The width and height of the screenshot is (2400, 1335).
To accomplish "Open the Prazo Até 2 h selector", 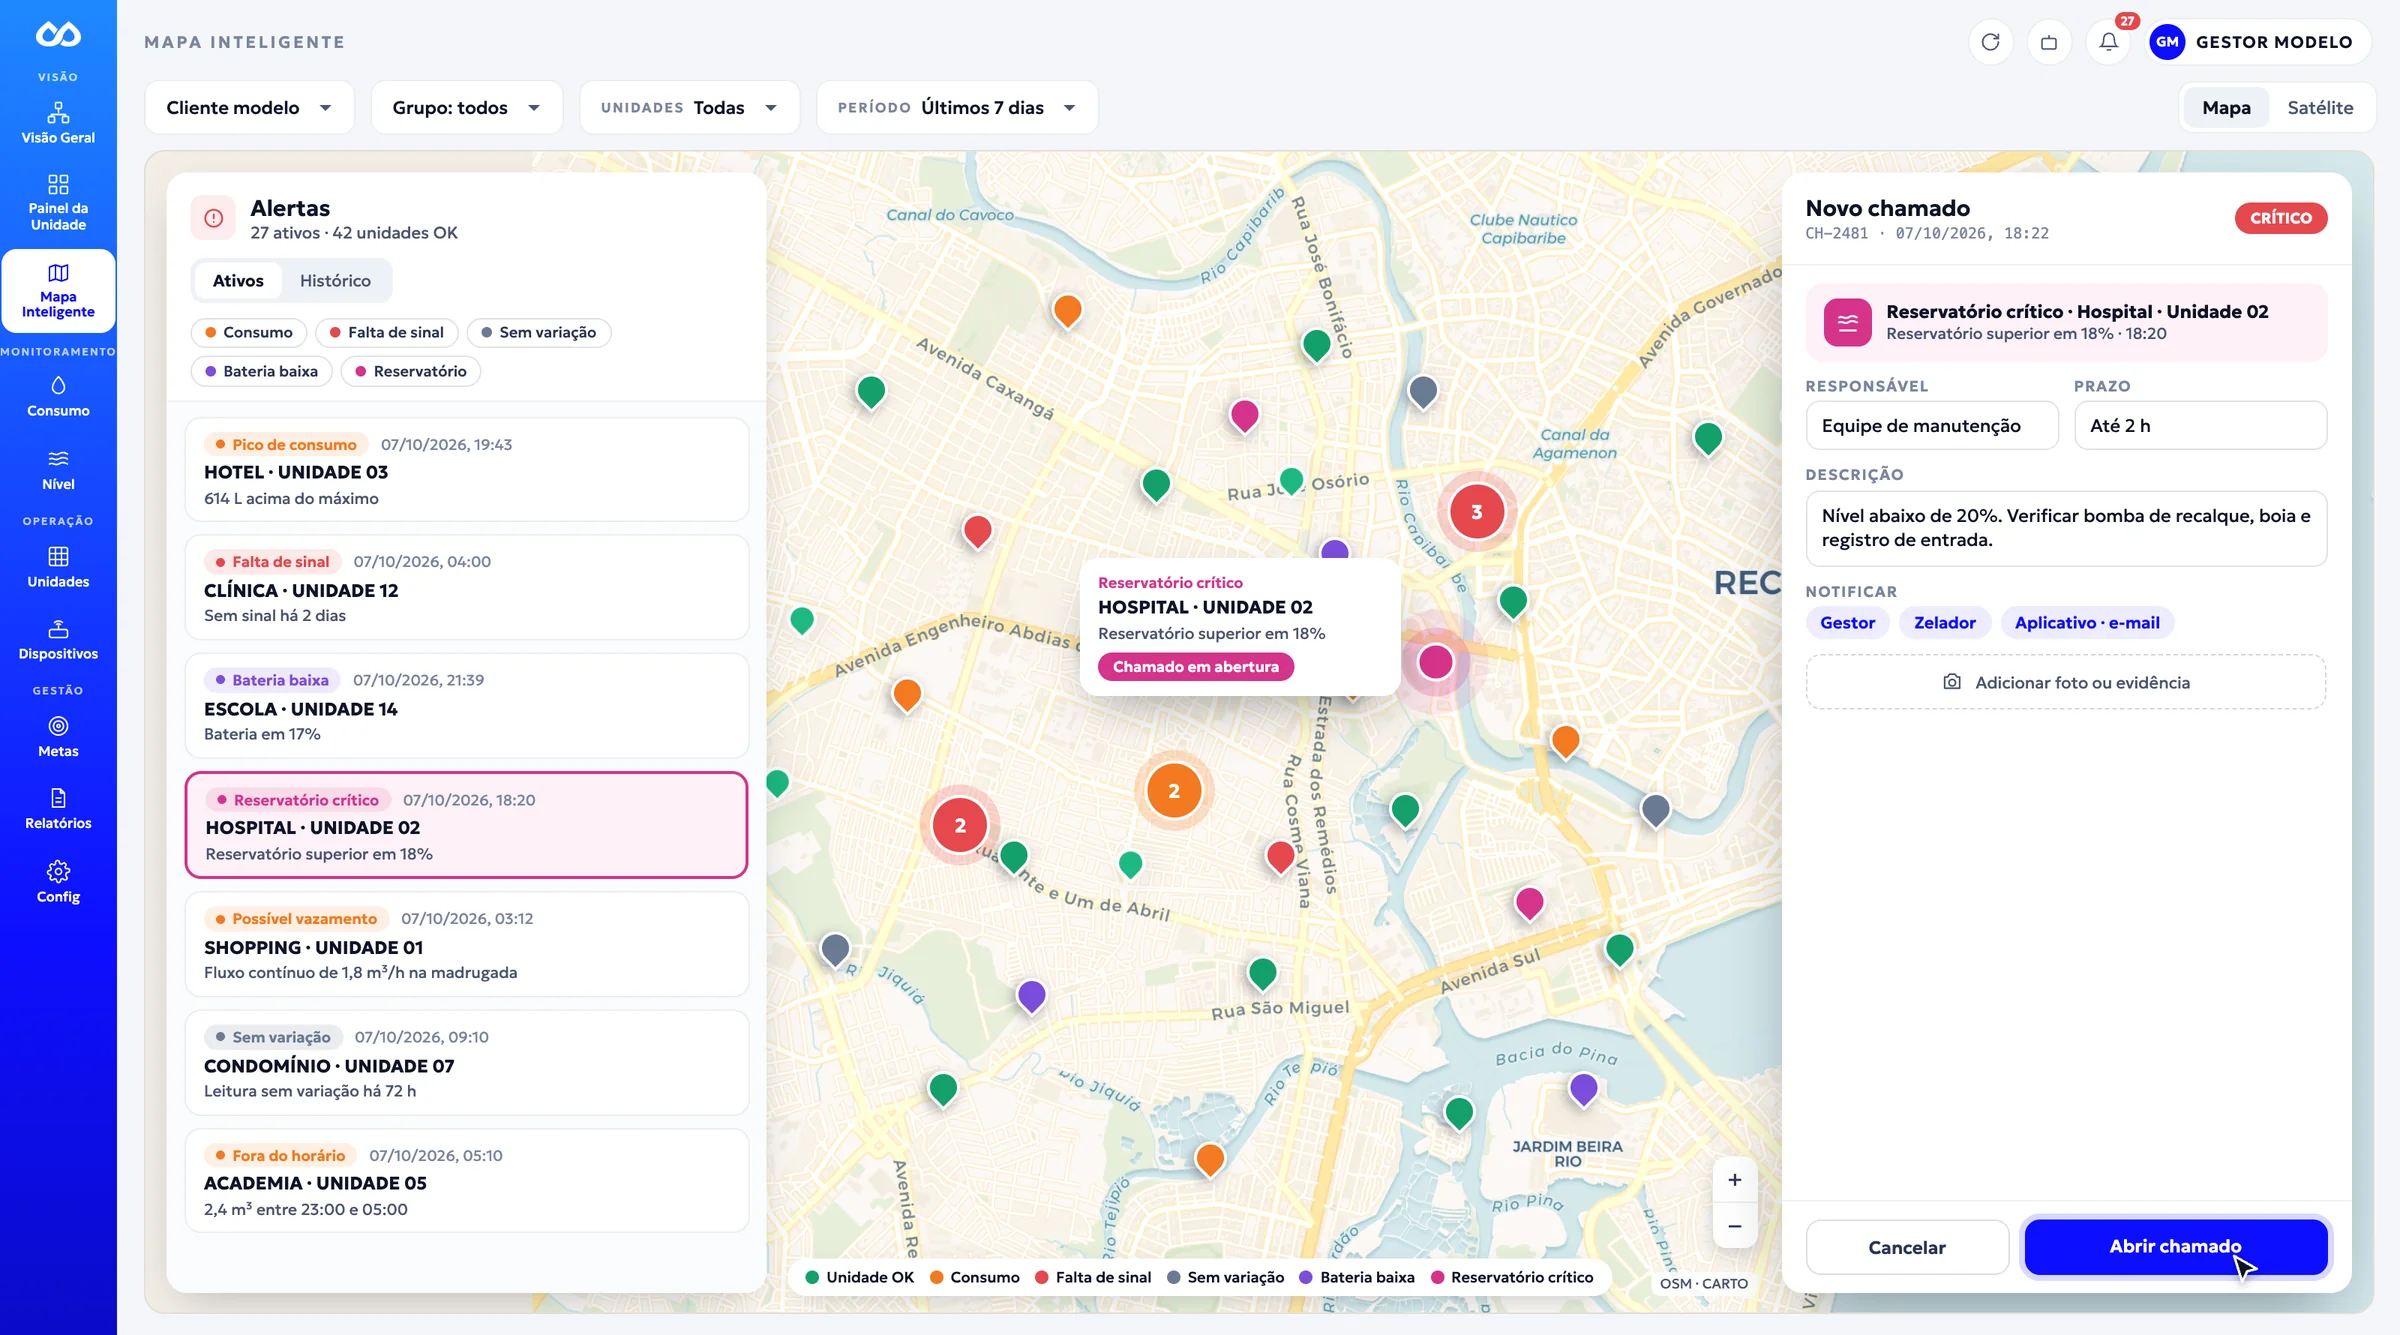I will click(2200, 425).
